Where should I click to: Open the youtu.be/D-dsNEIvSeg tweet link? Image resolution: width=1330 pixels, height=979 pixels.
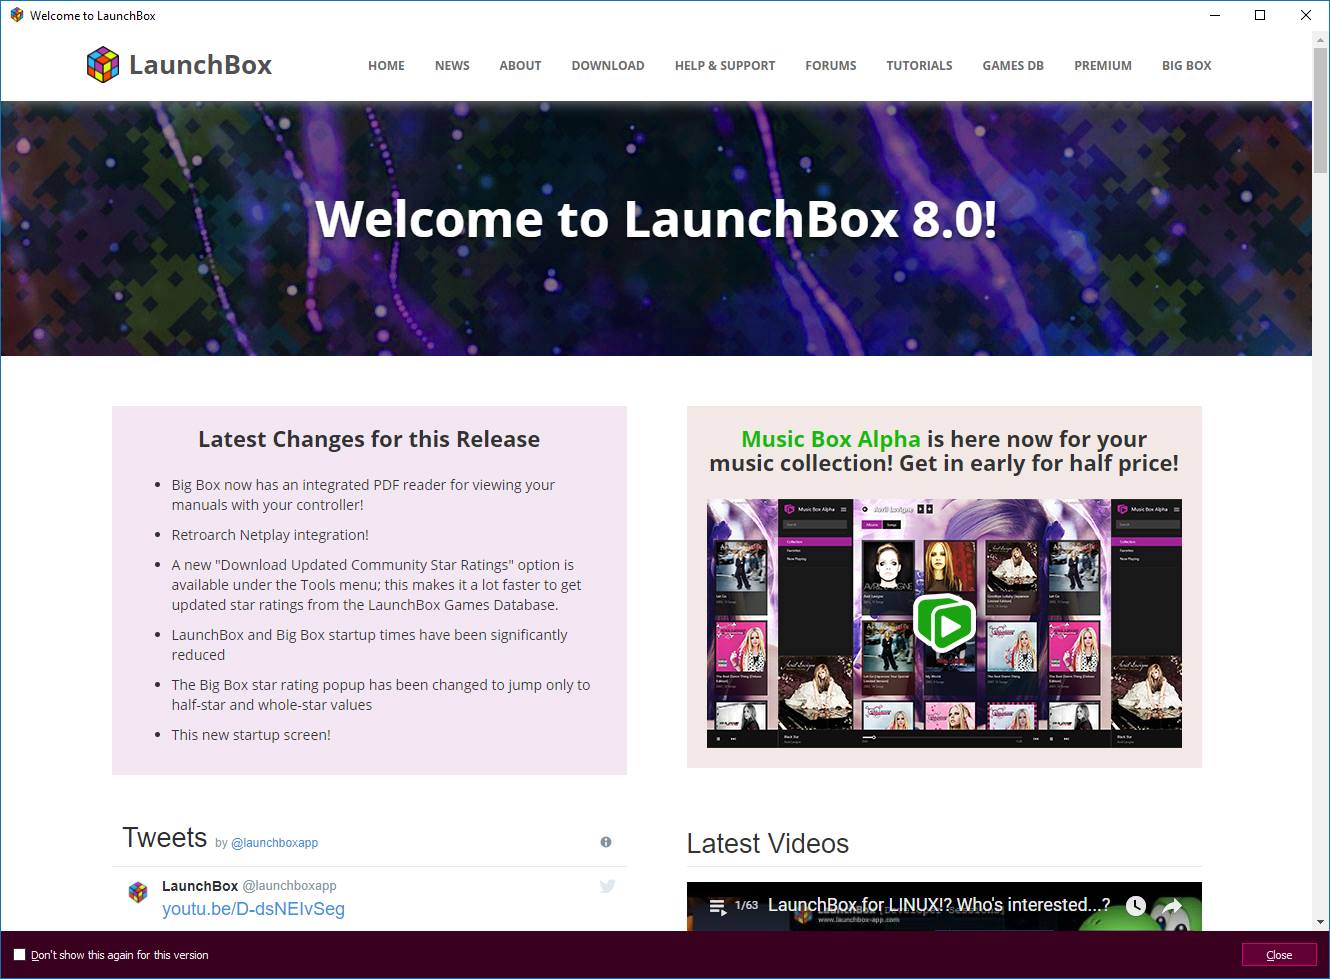click(253, 909)
